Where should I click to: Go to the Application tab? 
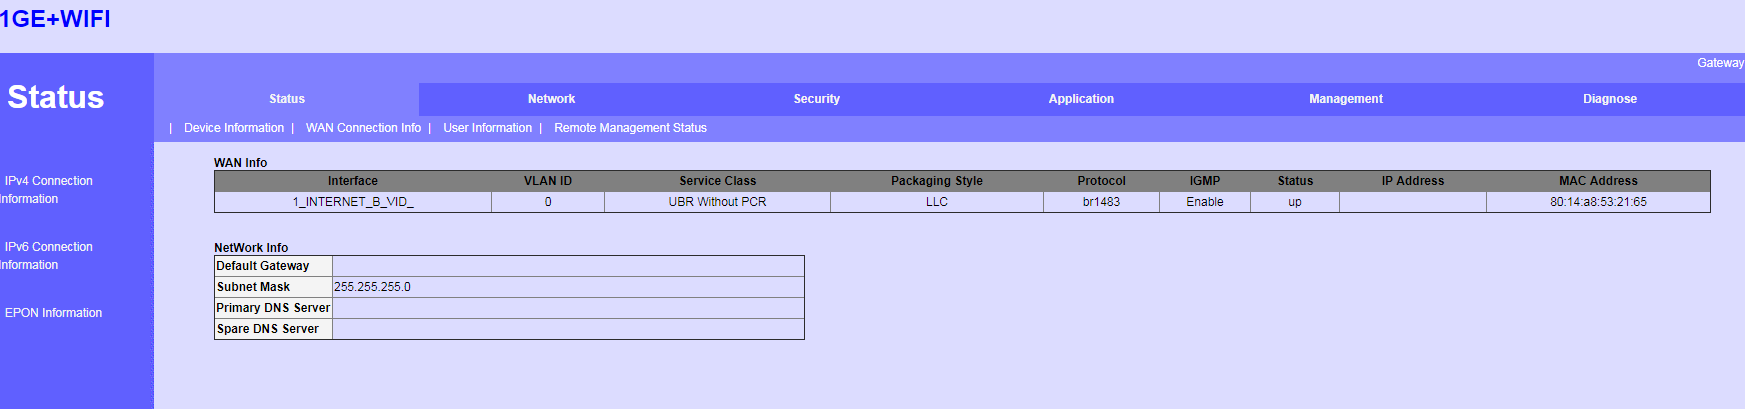[x=1081, y=99]
